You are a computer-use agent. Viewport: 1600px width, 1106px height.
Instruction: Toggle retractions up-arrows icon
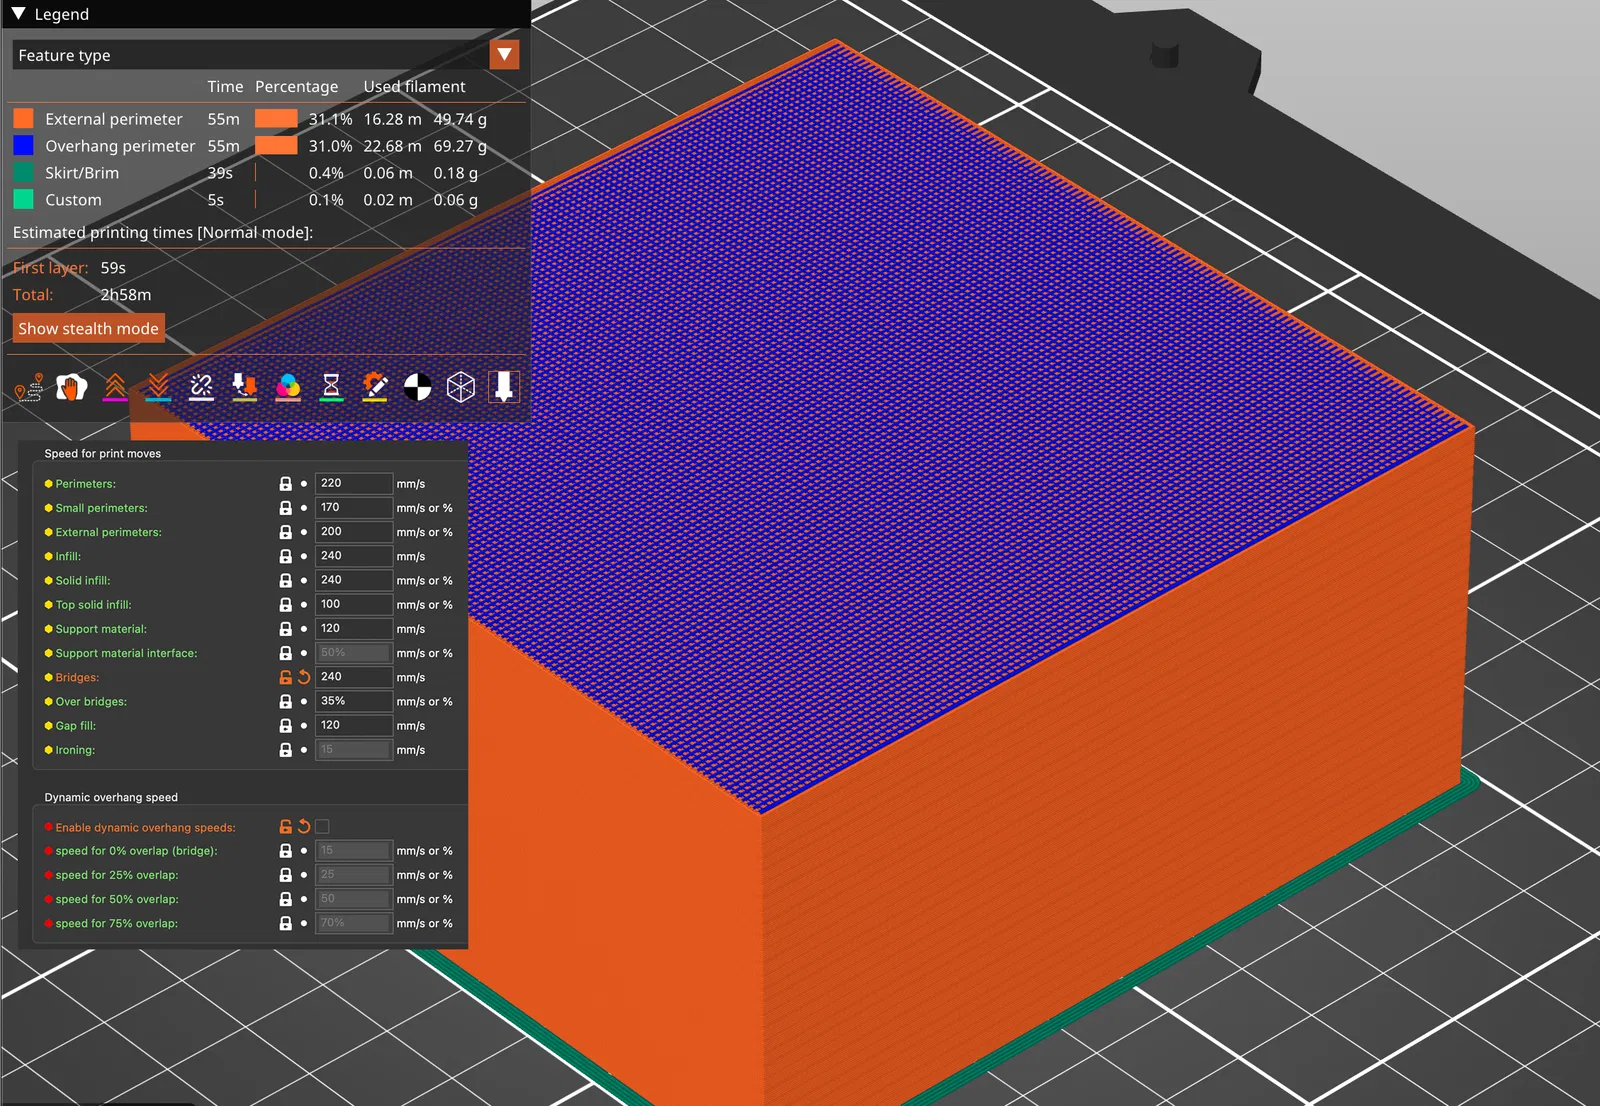[x=115, y=387]
